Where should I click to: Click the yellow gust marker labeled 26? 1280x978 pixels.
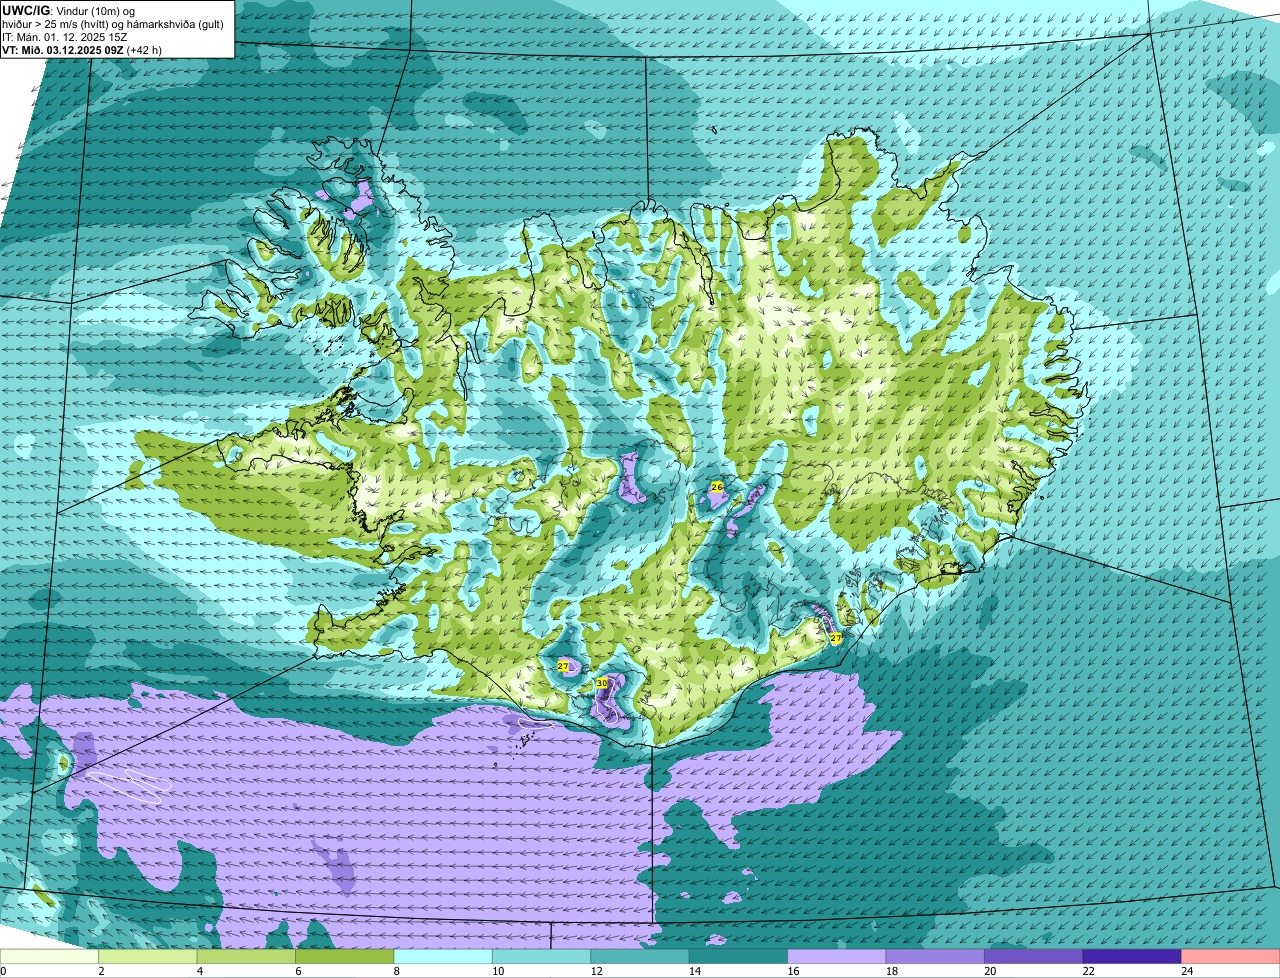click(716, 486)
